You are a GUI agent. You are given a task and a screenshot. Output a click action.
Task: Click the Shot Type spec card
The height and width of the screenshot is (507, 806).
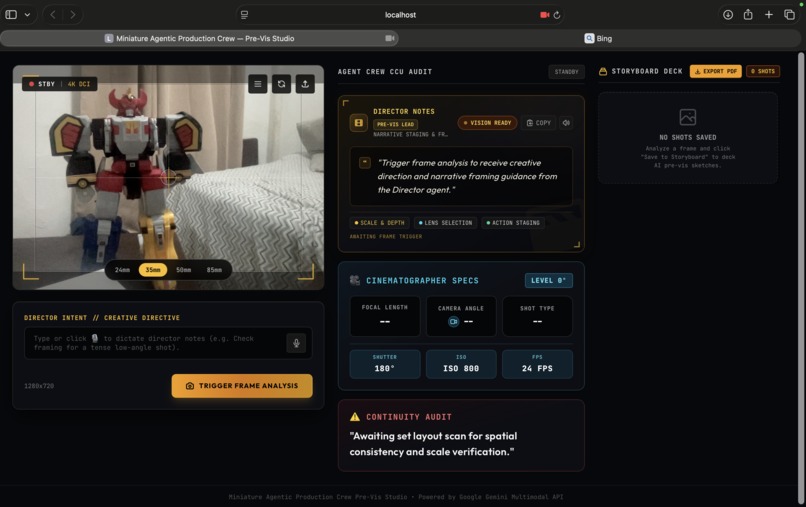[537, 316]
